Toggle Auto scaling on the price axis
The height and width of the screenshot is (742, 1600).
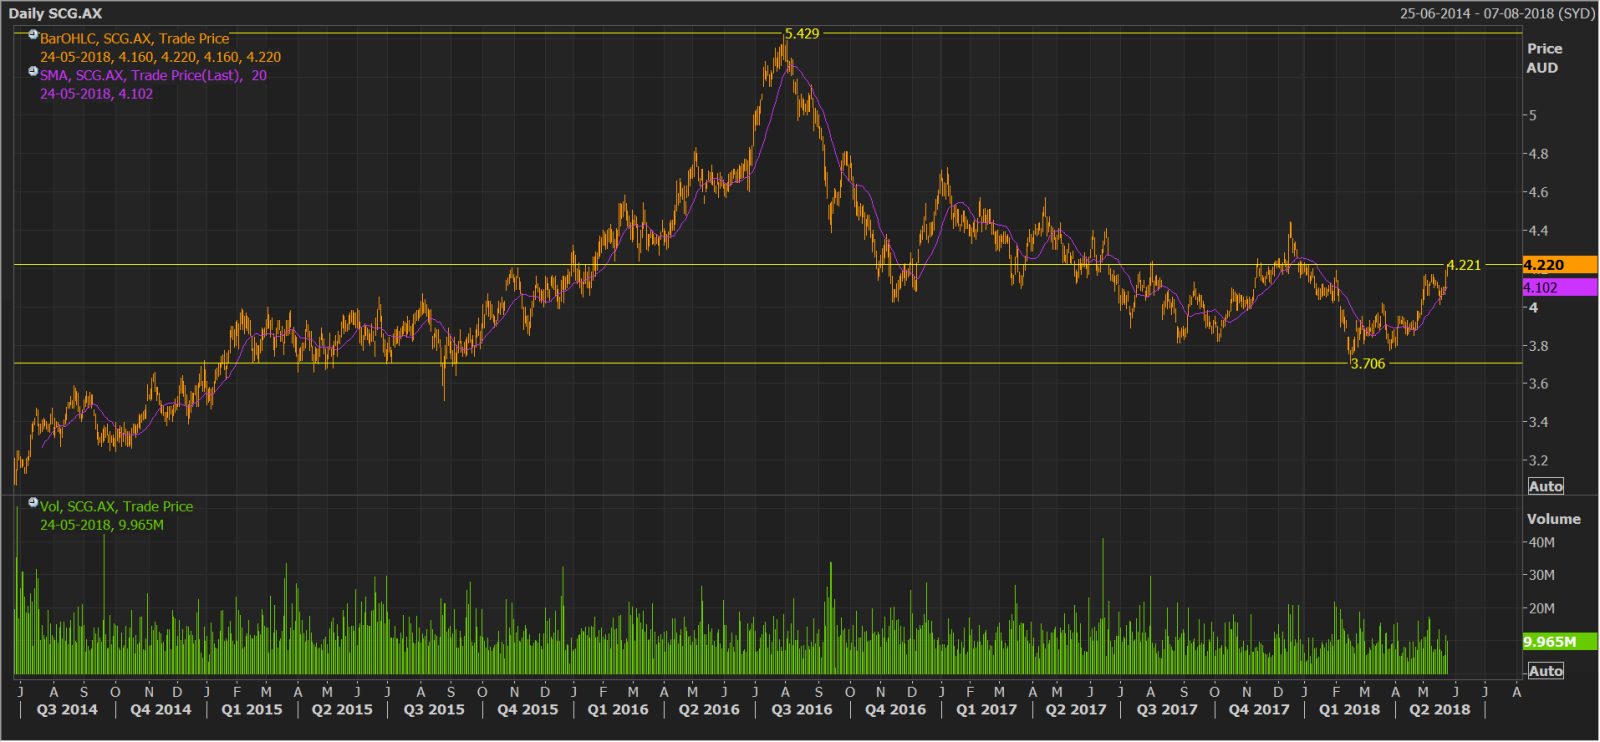point(1545,486)
